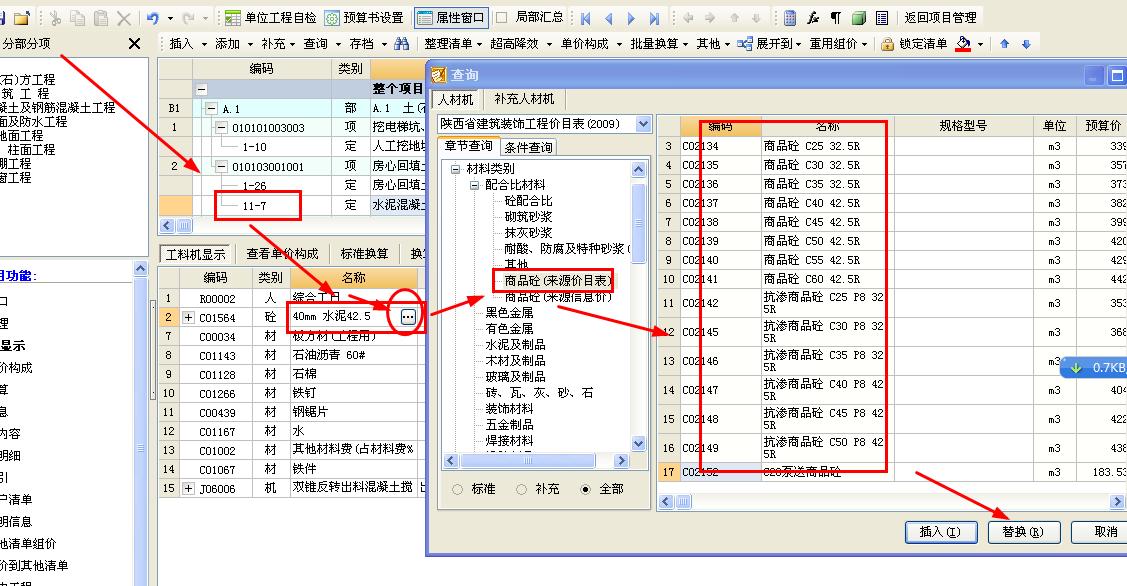
Task: Go to previous record arrow icon
Action: (609, 18)
